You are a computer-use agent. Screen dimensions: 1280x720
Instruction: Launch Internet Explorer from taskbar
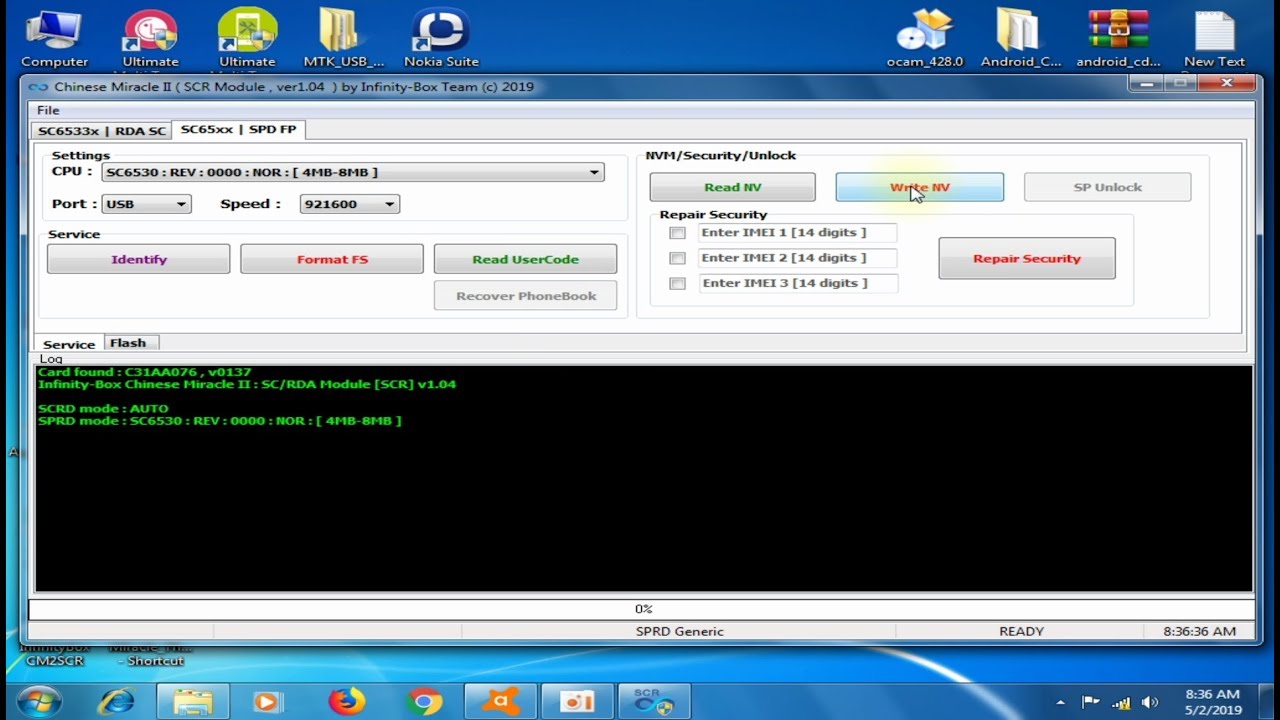point(116,702)
